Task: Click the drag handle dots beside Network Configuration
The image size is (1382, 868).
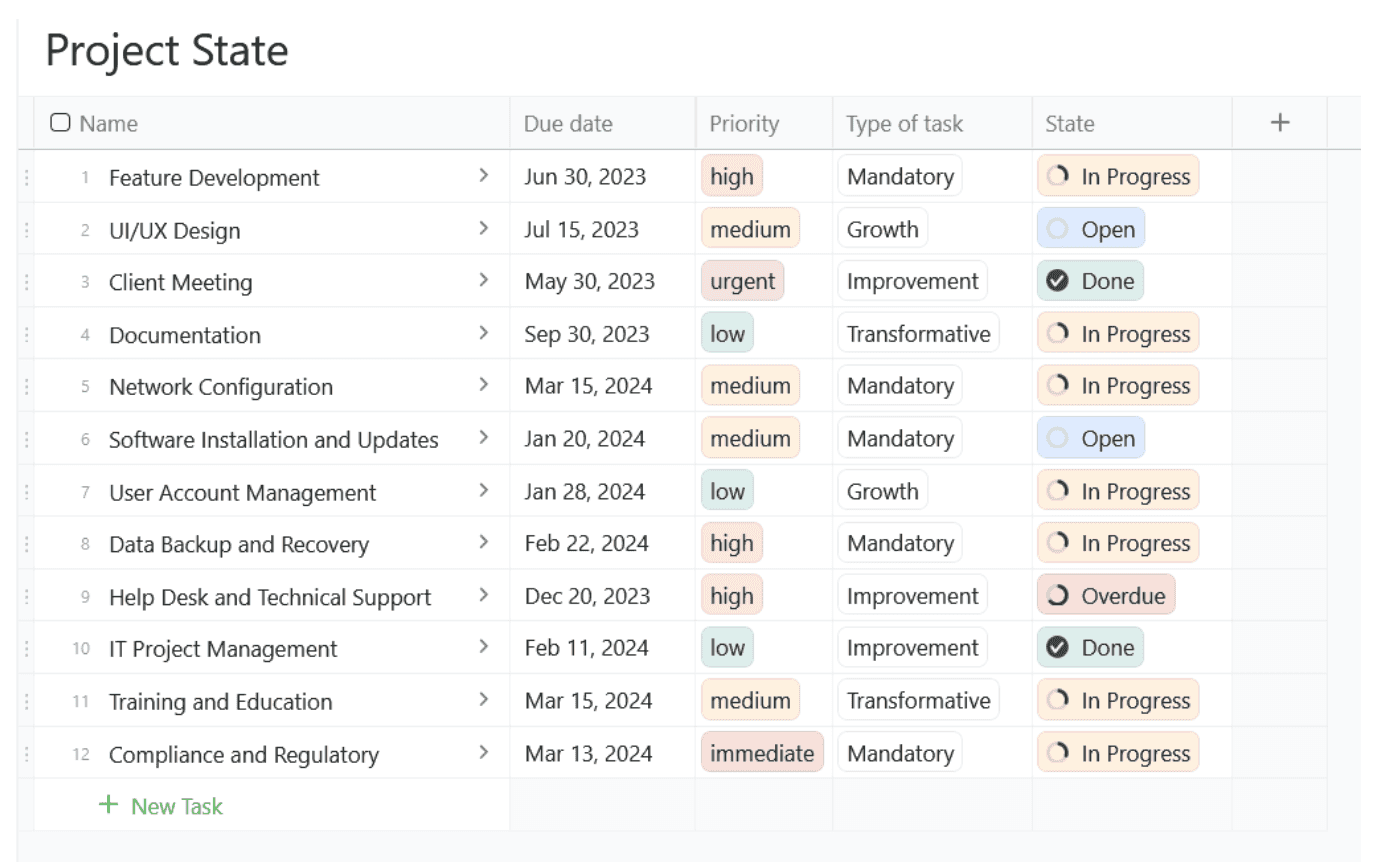Action: click(x=27, y=386)
